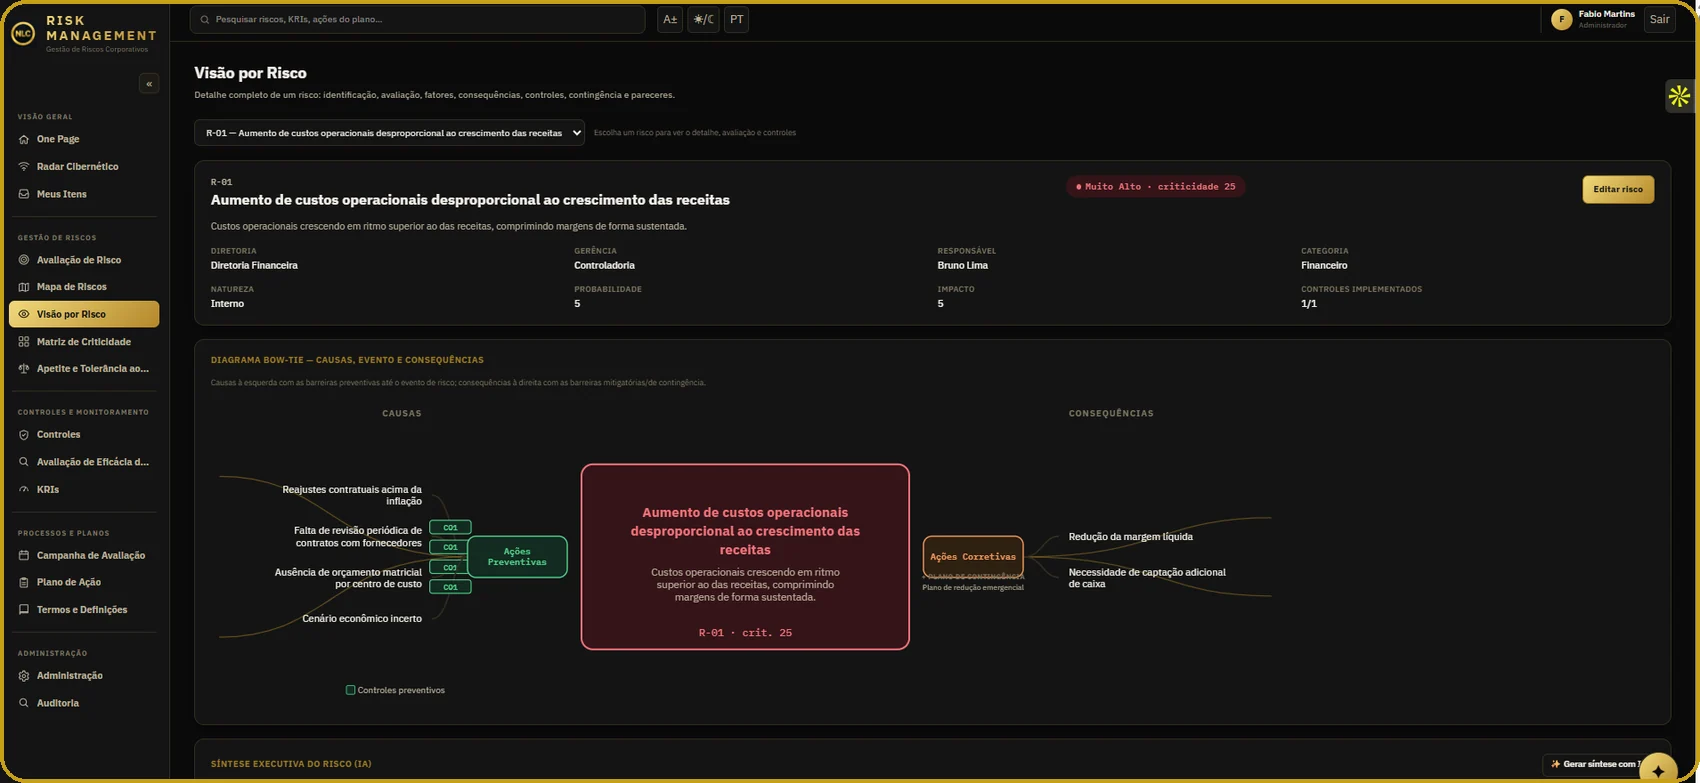Viewport: 1700px width, 783px height.
Task: Open Visão por Risco in the sidebar
Action: pyautogui.click(x=84, y=314)
